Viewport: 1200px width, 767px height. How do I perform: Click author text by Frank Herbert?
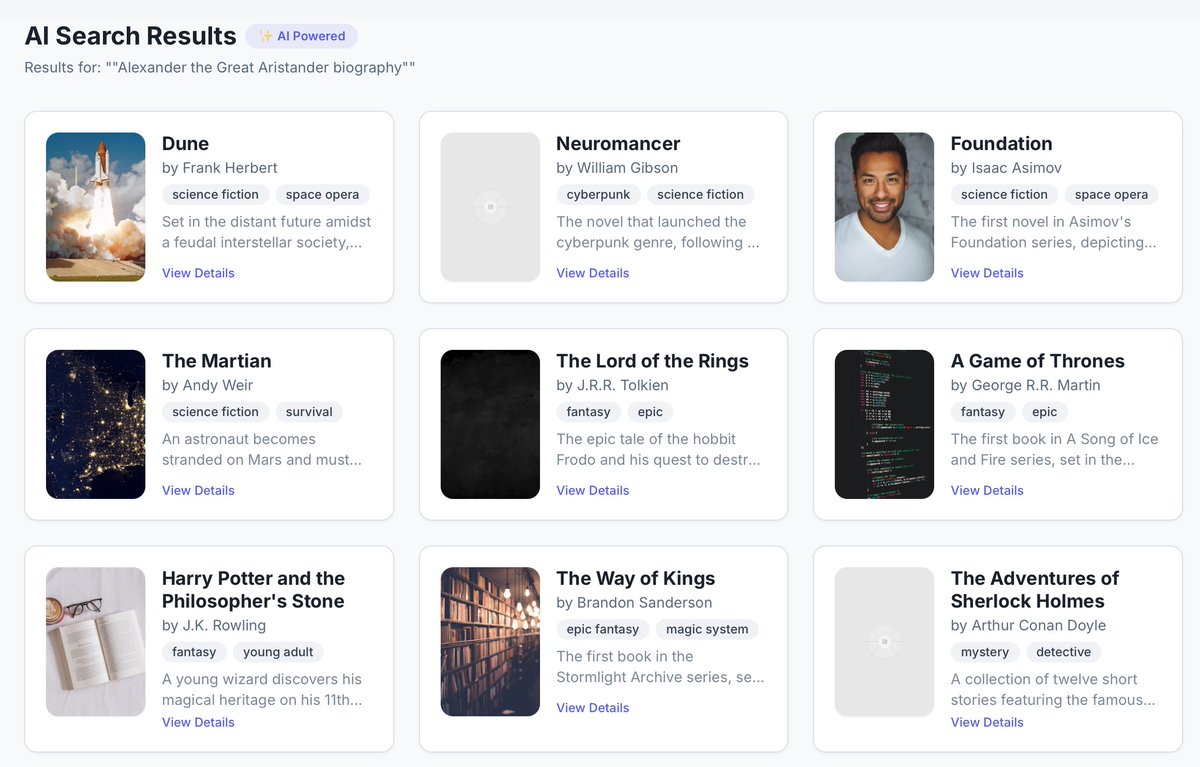pyautogui.click(x=220, y=168)
